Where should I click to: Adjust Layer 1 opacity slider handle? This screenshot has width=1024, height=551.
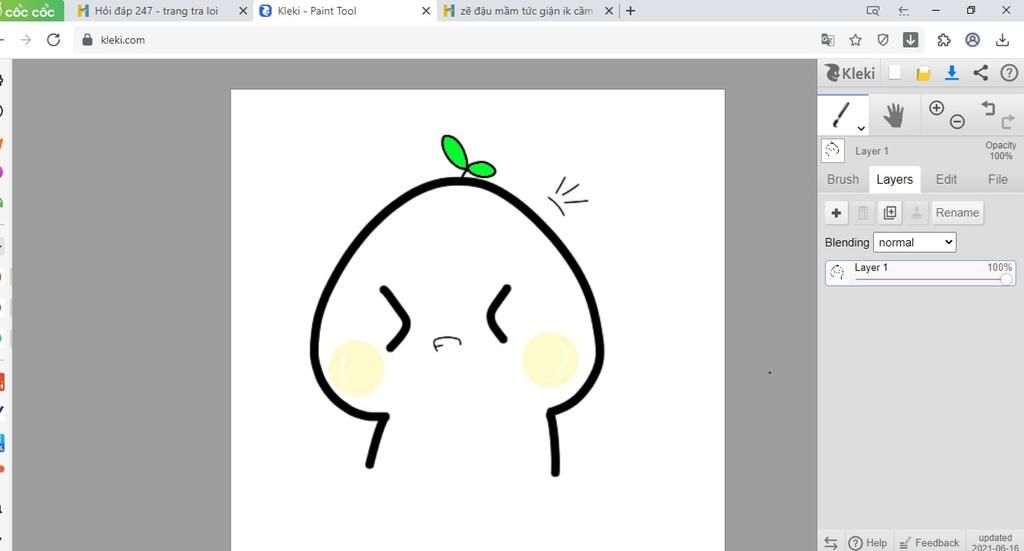pyautogui.click(x=1006, y=279)
